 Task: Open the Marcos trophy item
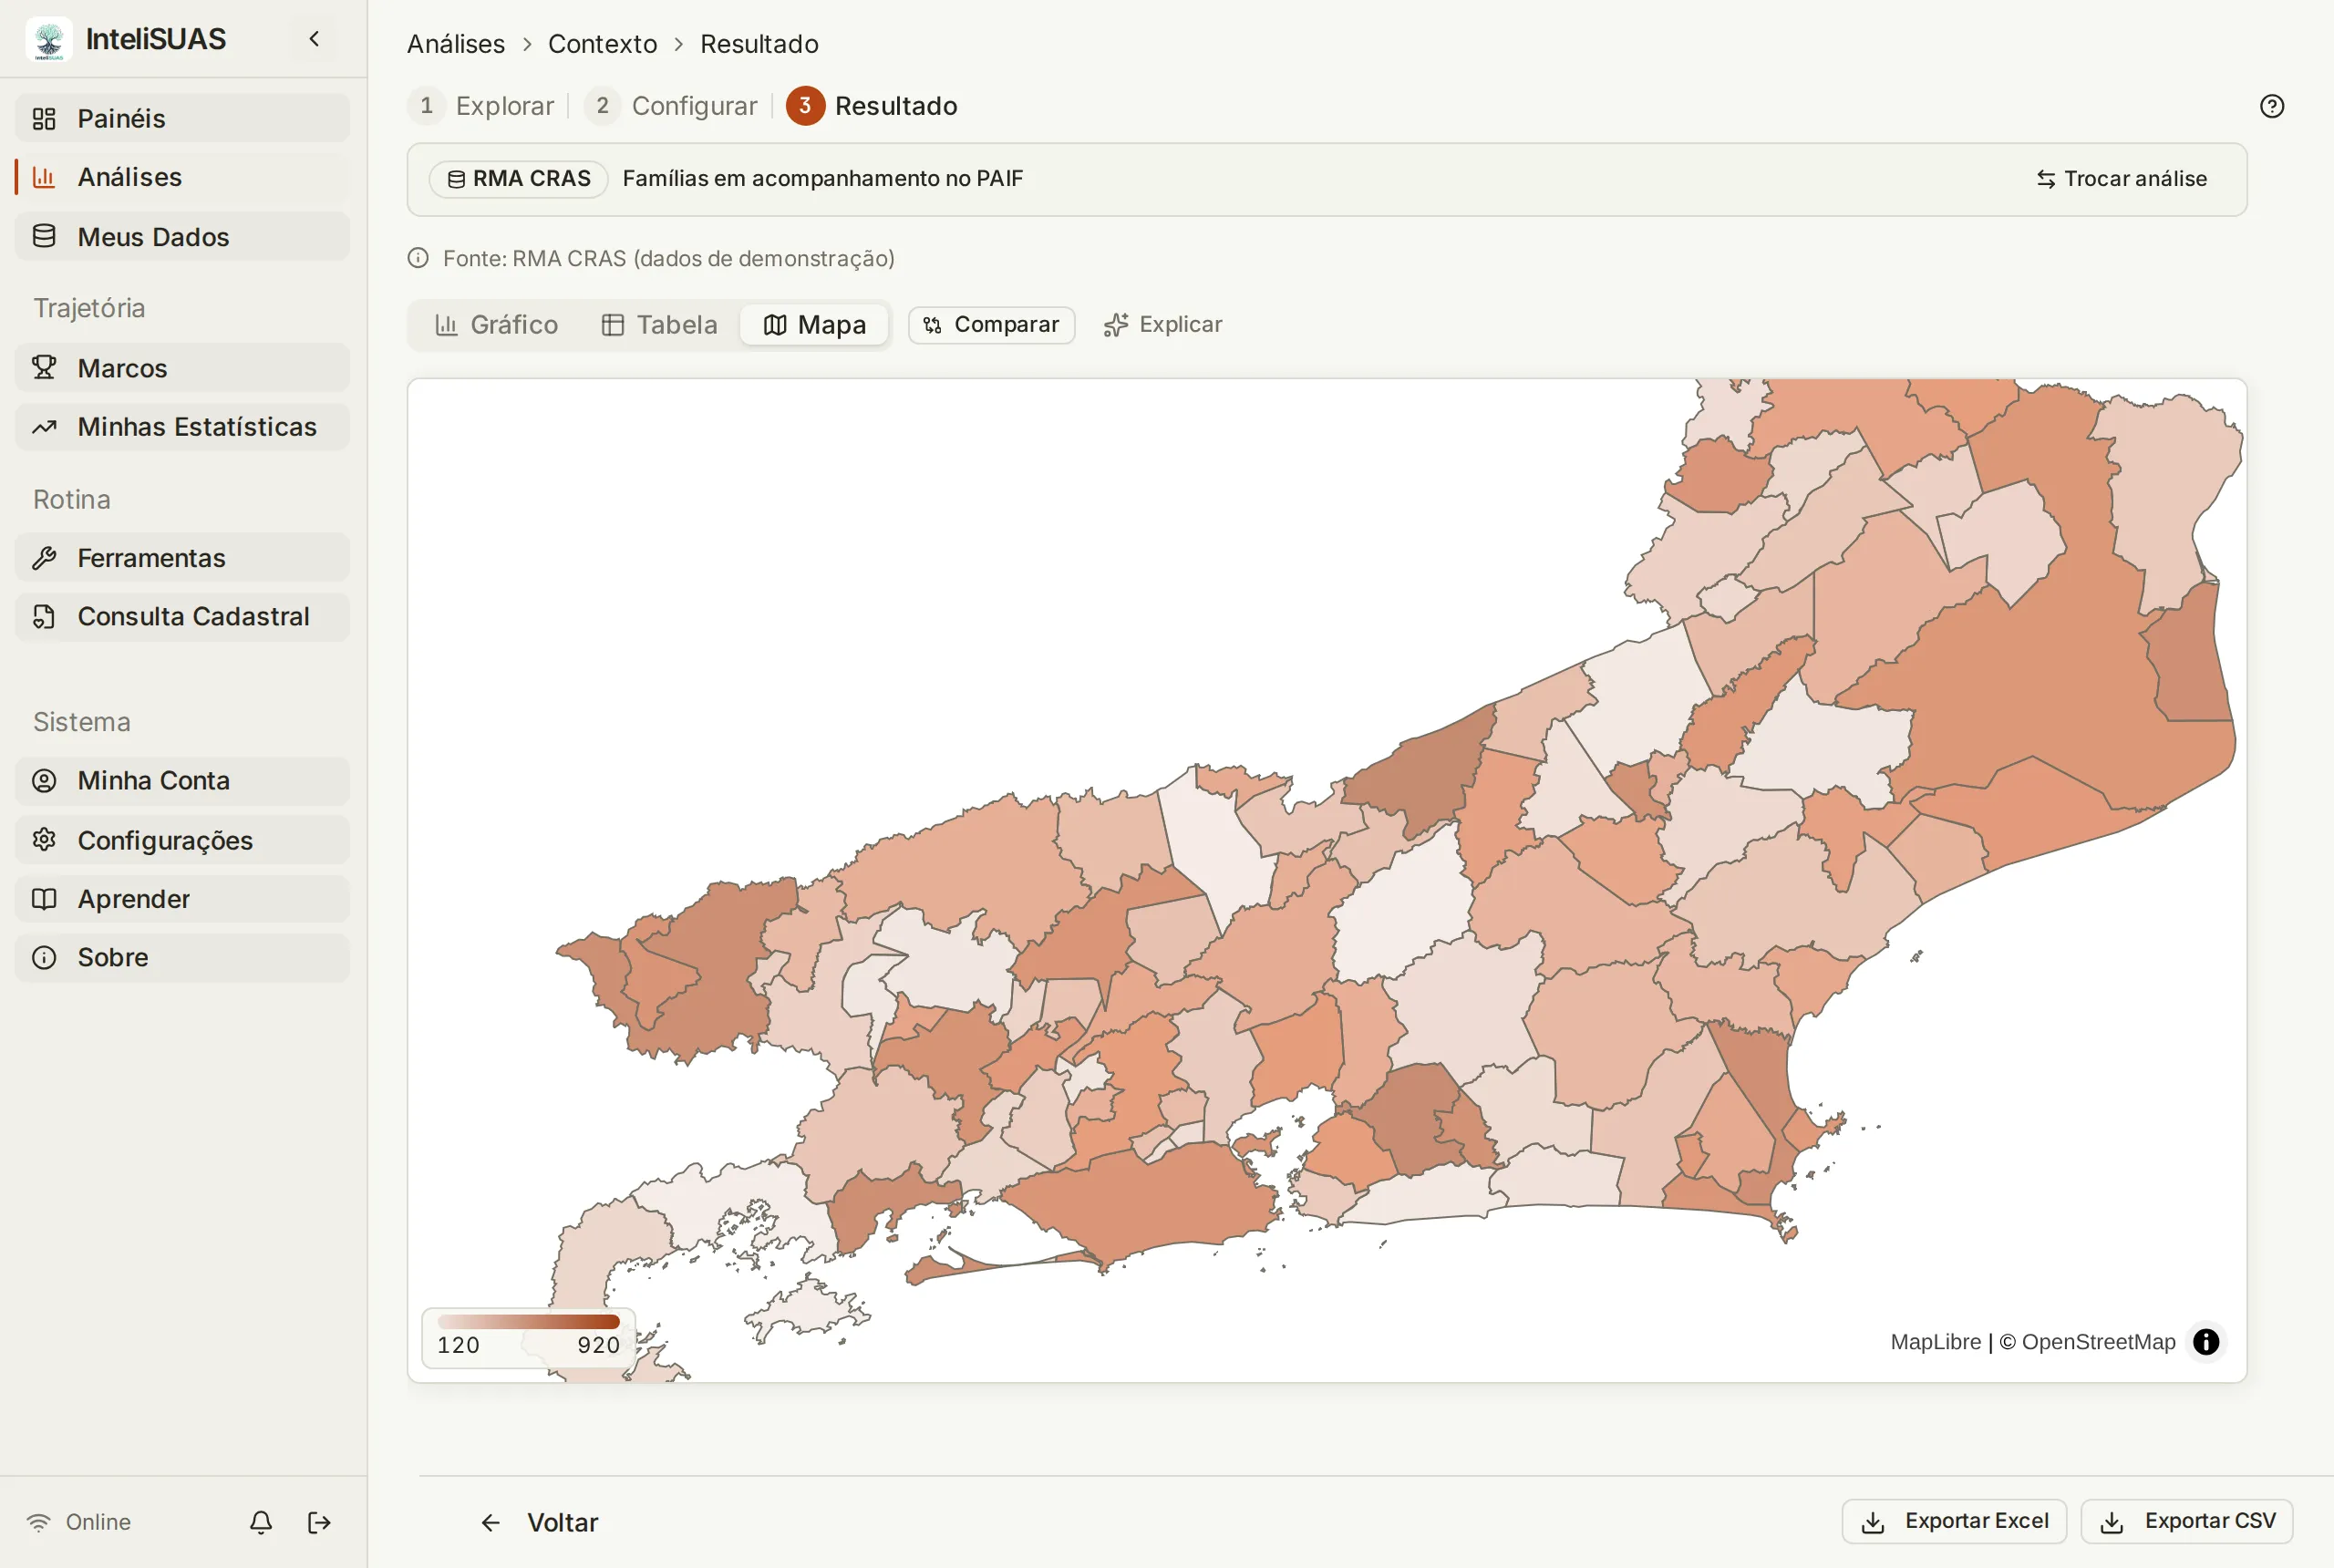182,368
